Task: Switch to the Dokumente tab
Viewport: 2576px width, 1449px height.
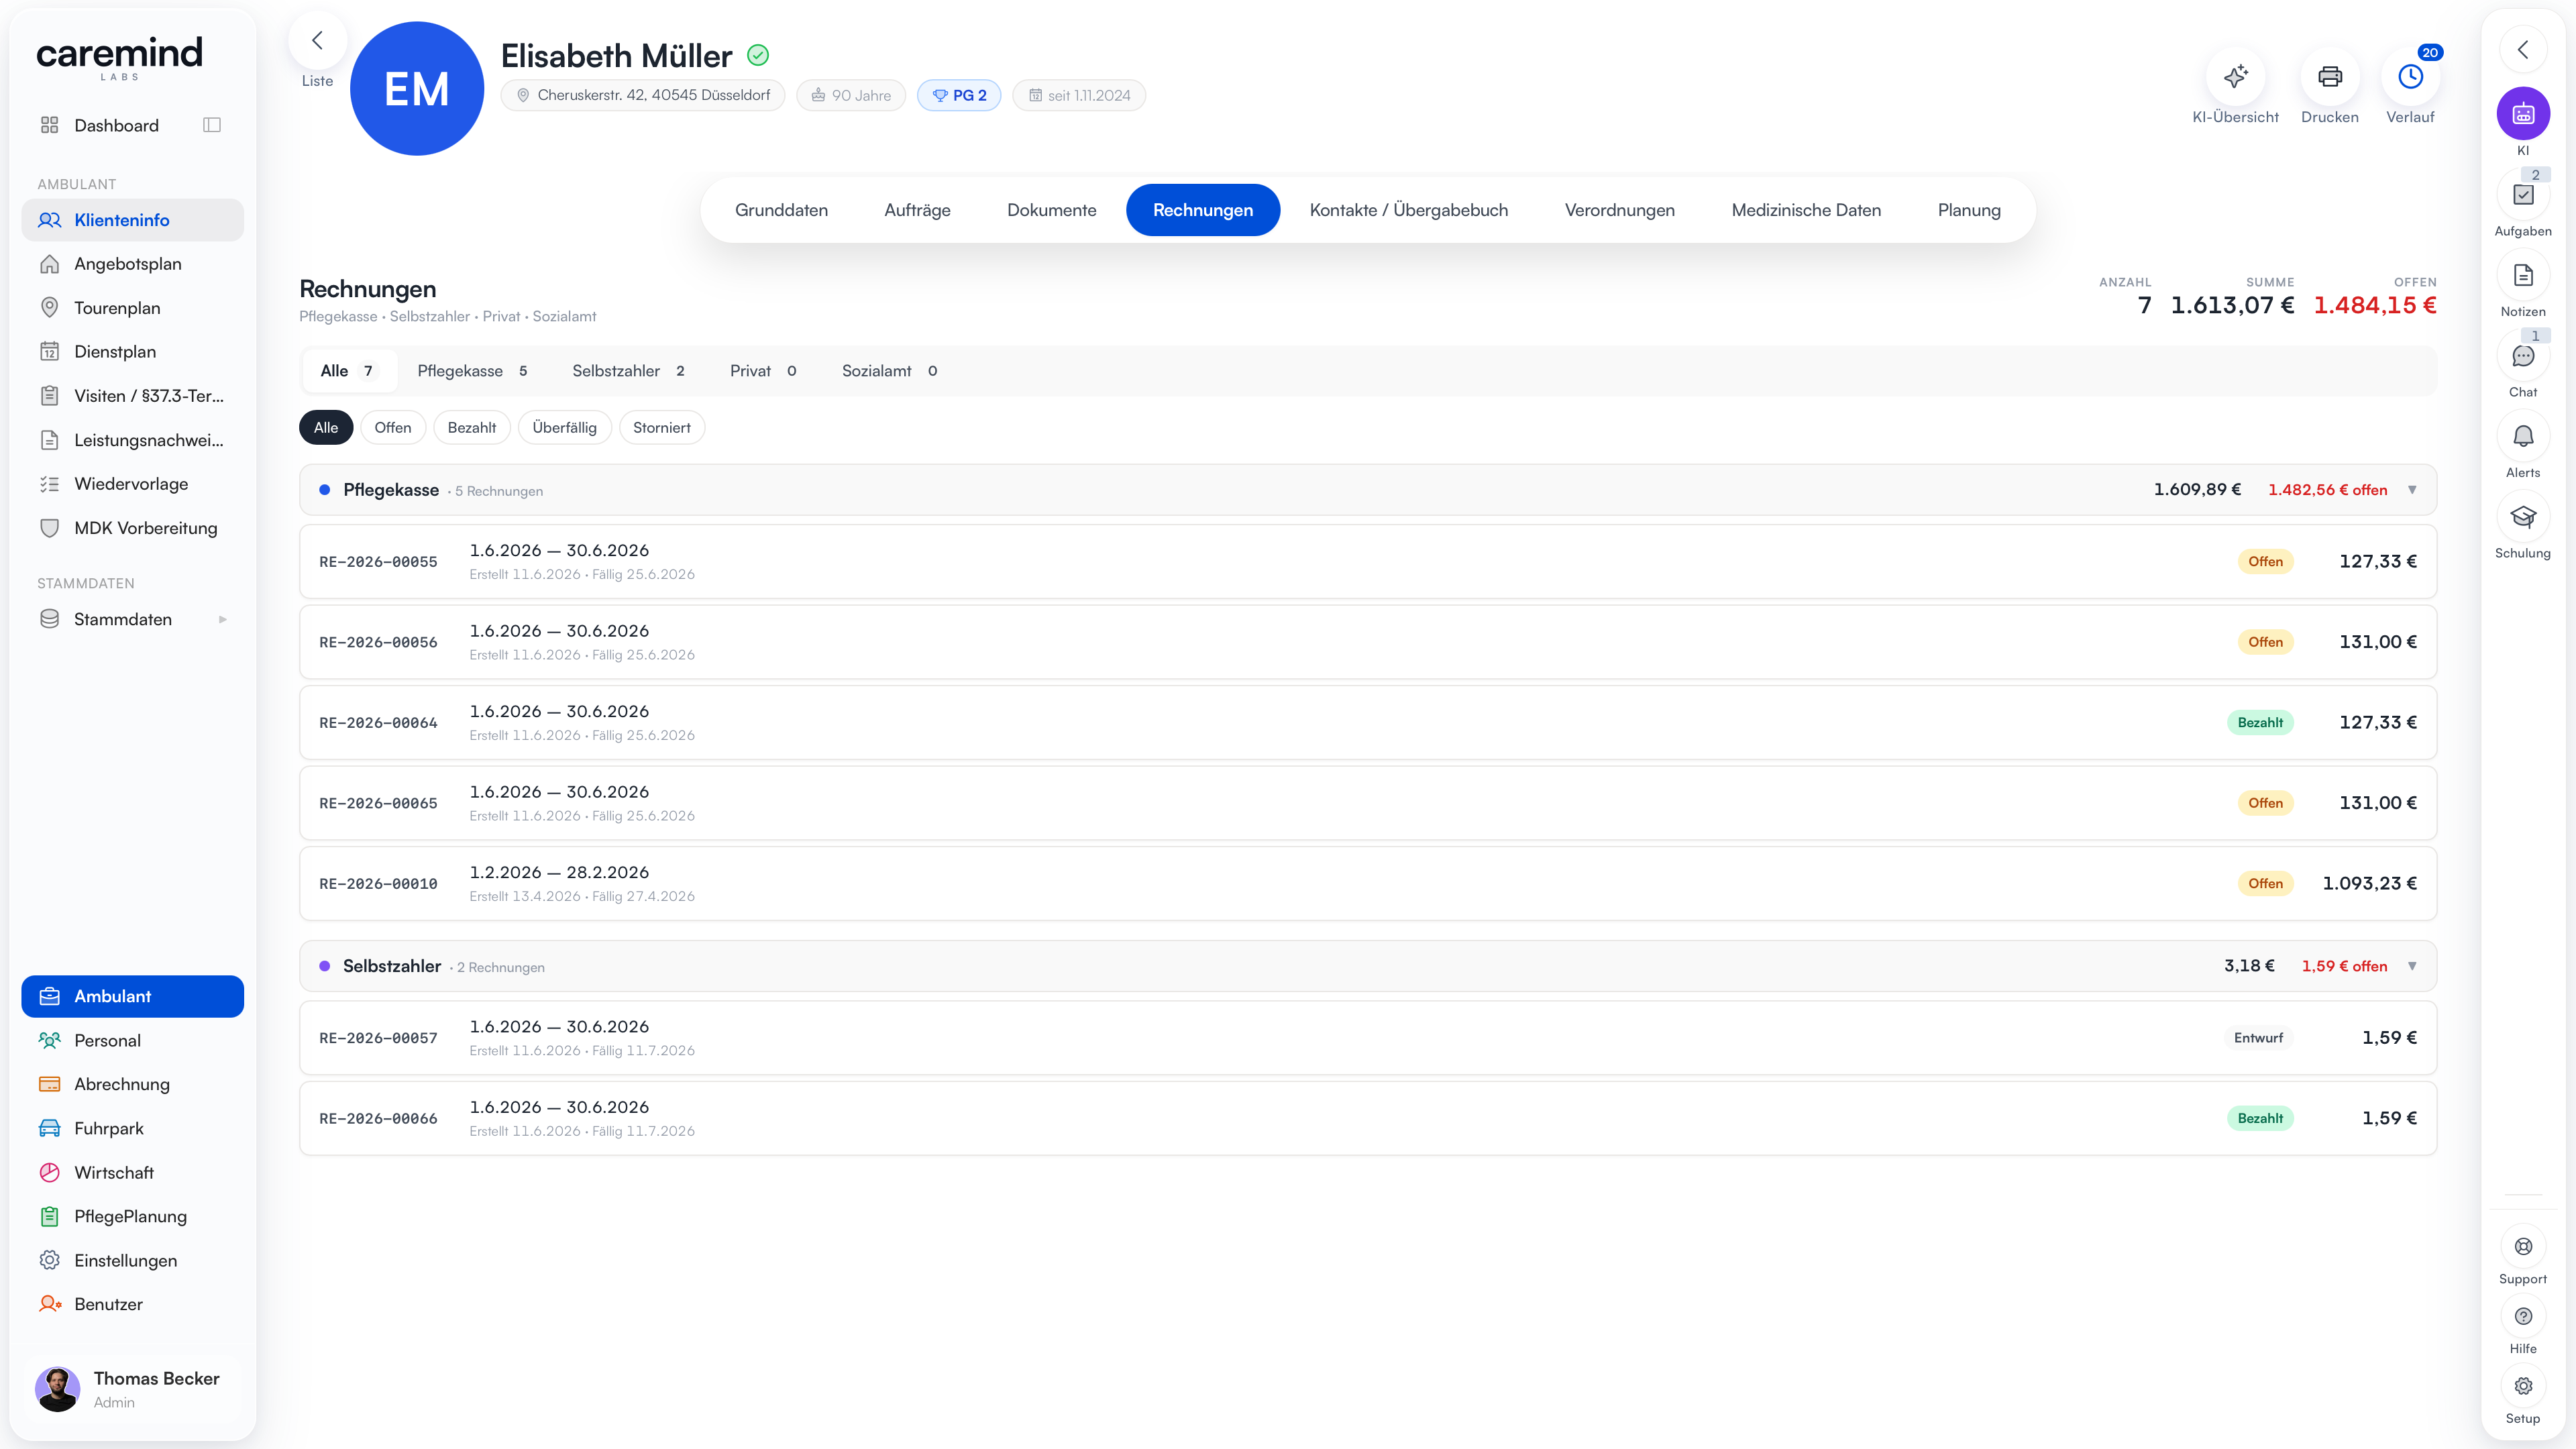Action: click(x=1051, y=210)
